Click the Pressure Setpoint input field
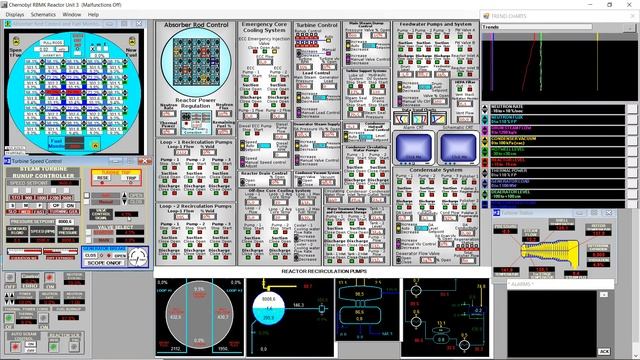Image resolution: width=640 pixels, height=360 pixels. (x=65, y=222)
